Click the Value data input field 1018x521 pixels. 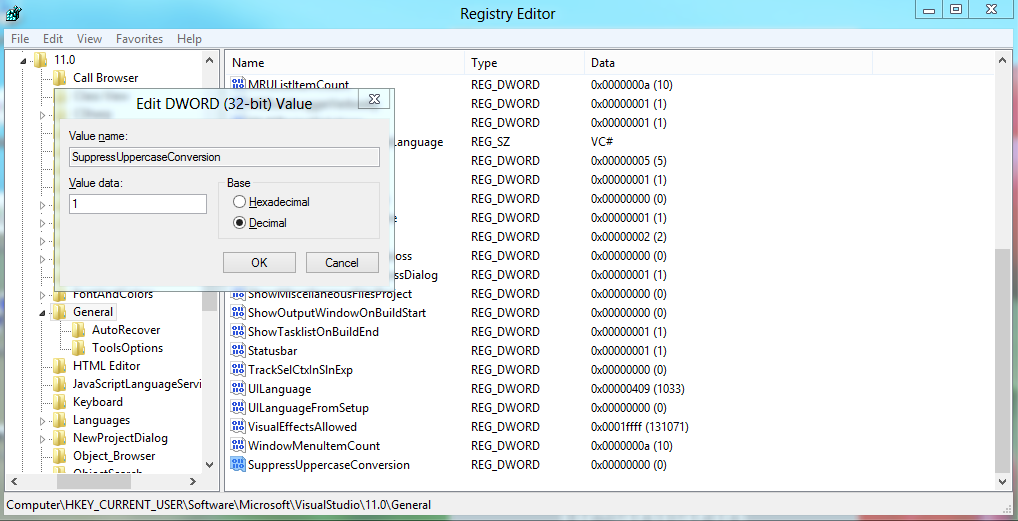coord(138,204)
